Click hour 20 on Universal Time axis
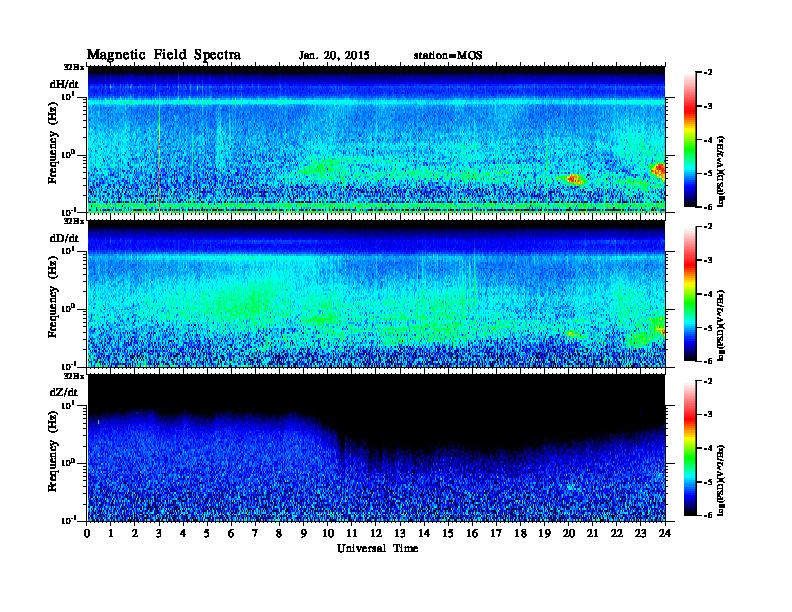 click(x=569, y=533)
